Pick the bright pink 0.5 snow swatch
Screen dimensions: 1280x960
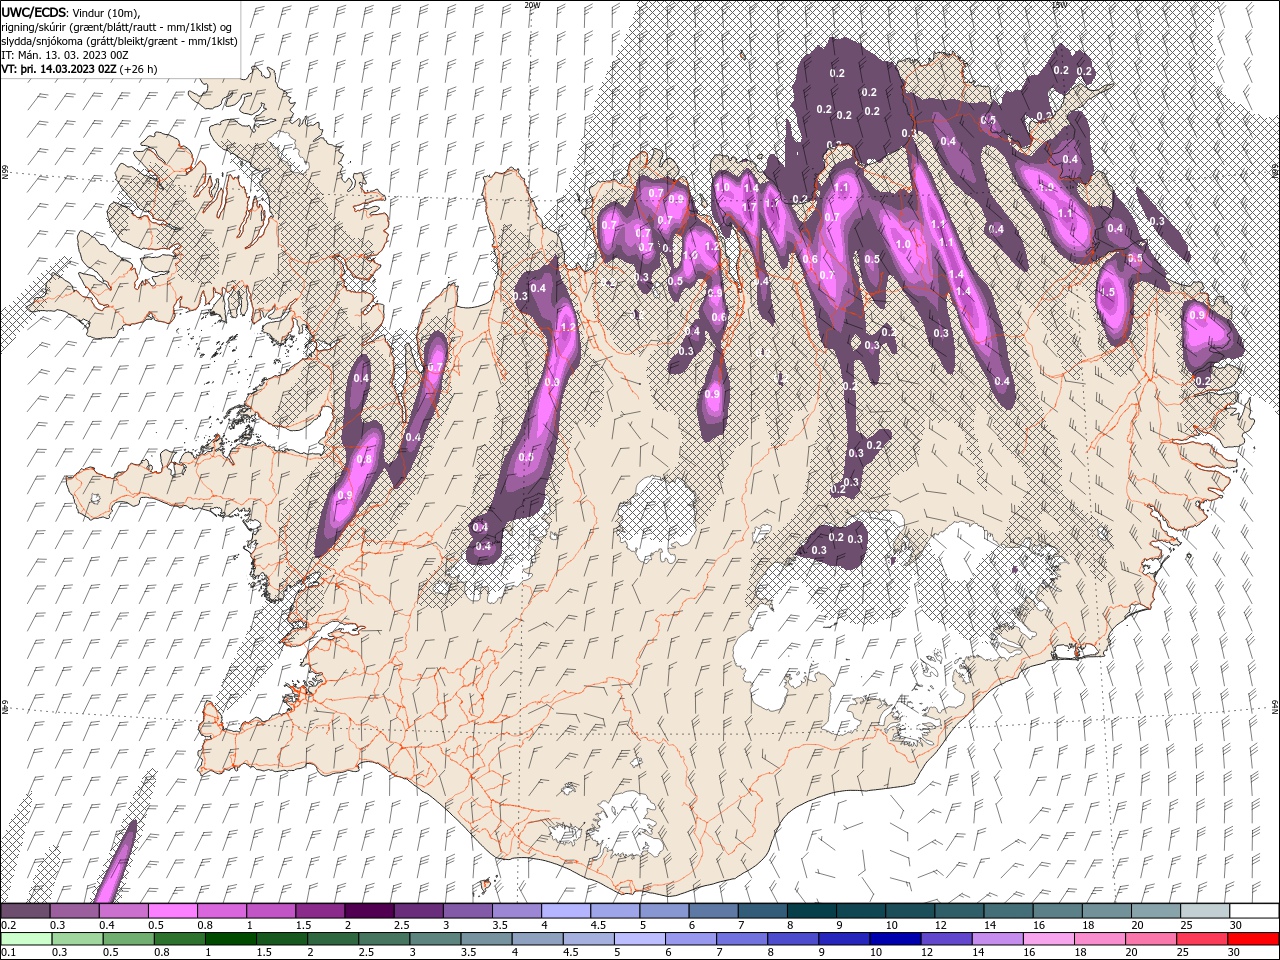pyautogui.click(x=172, y=911)
